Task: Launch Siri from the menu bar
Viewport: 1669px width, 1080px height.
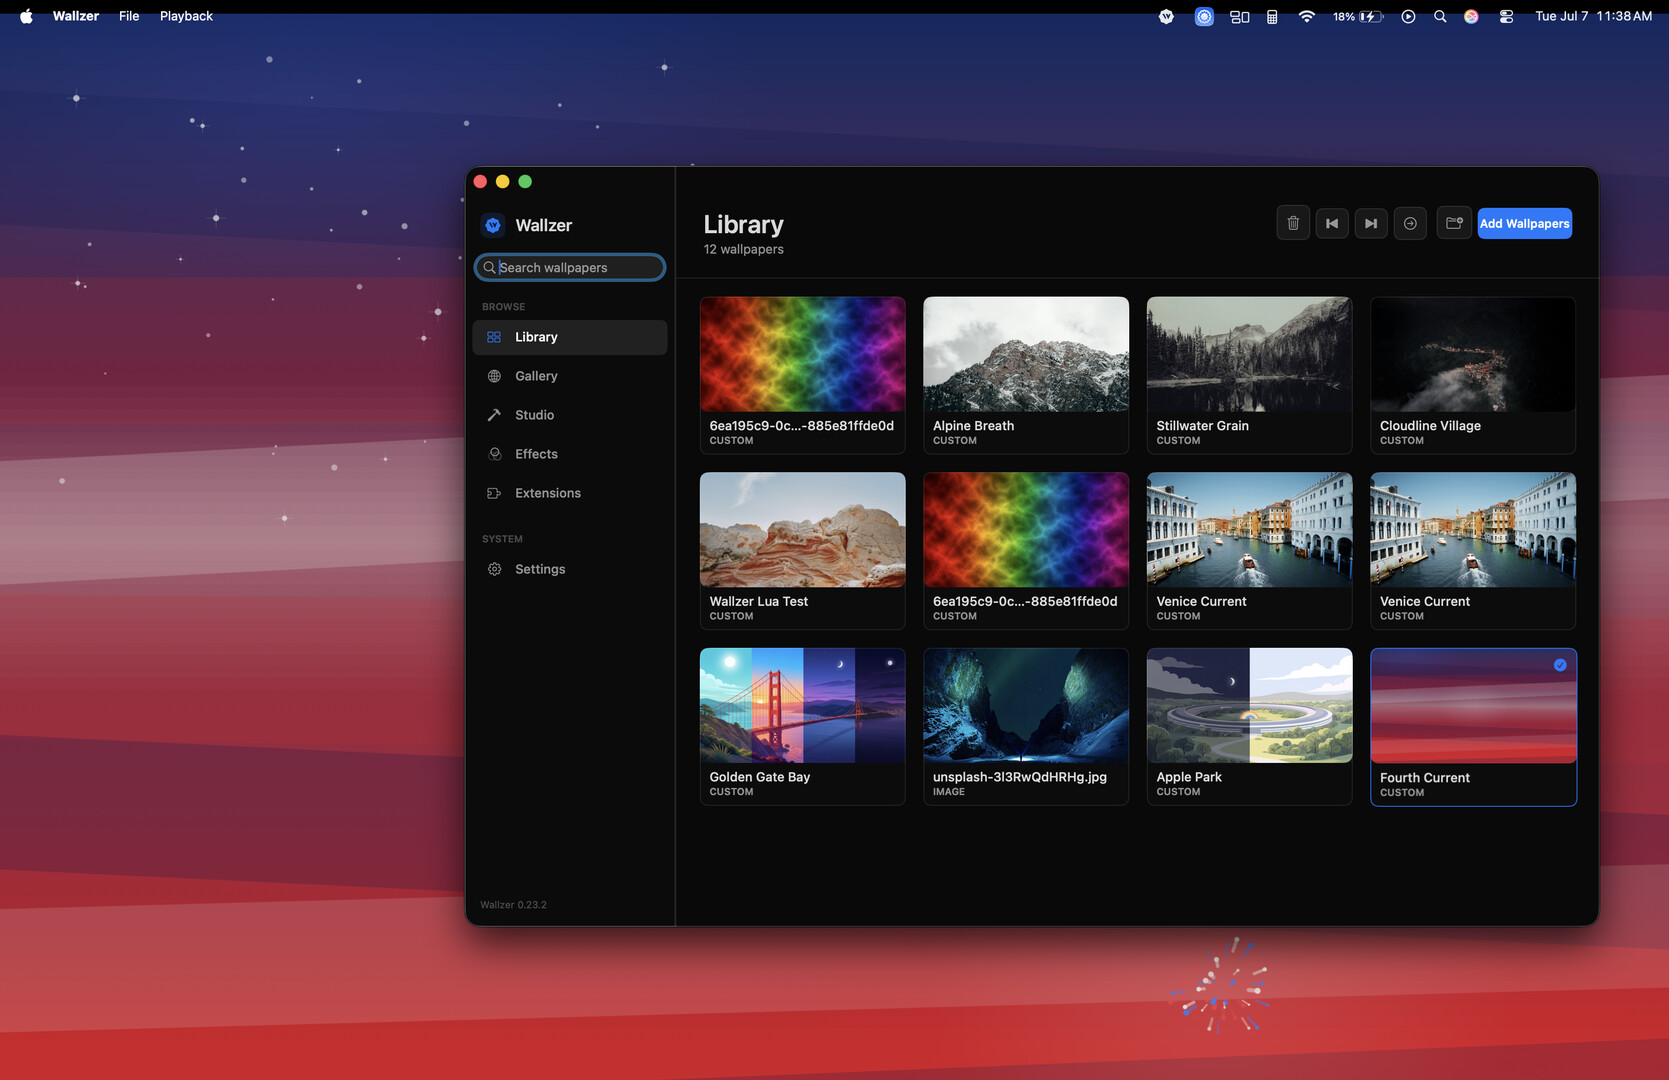Action: (1471, 16)
